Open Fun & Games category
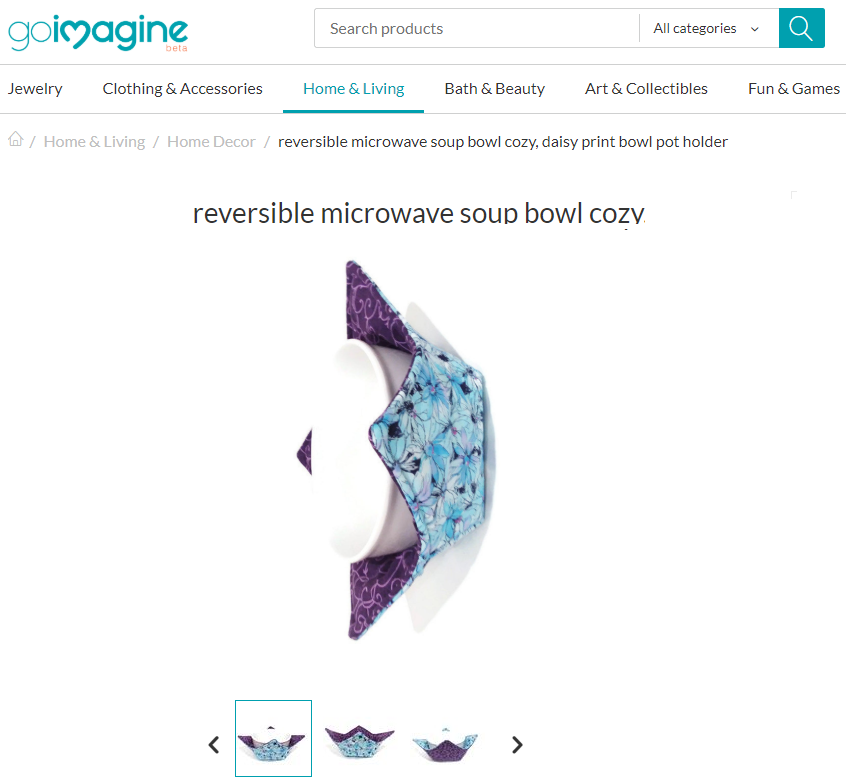846x784 pixels. (794, 88)
